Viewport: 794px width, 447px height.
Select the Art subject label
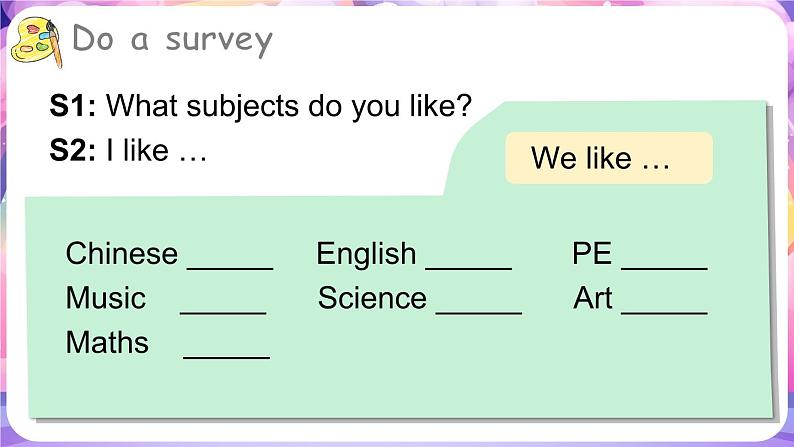click(x=593, y=298)
